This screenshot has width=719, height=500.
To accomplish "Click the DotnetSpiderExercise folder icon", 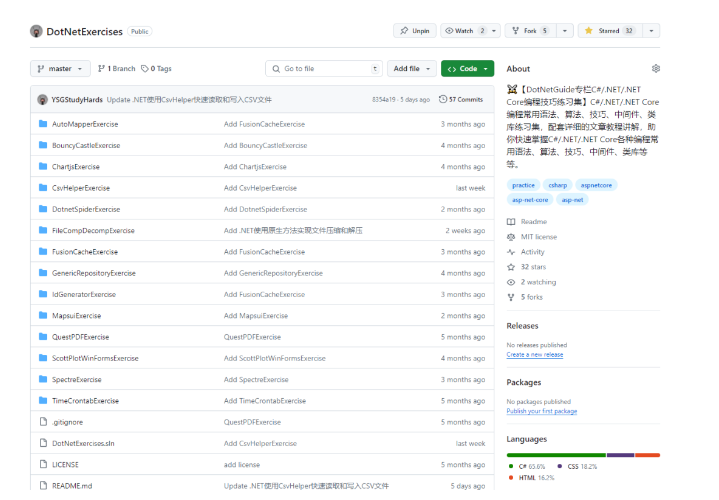I will (x=43, y=209).
